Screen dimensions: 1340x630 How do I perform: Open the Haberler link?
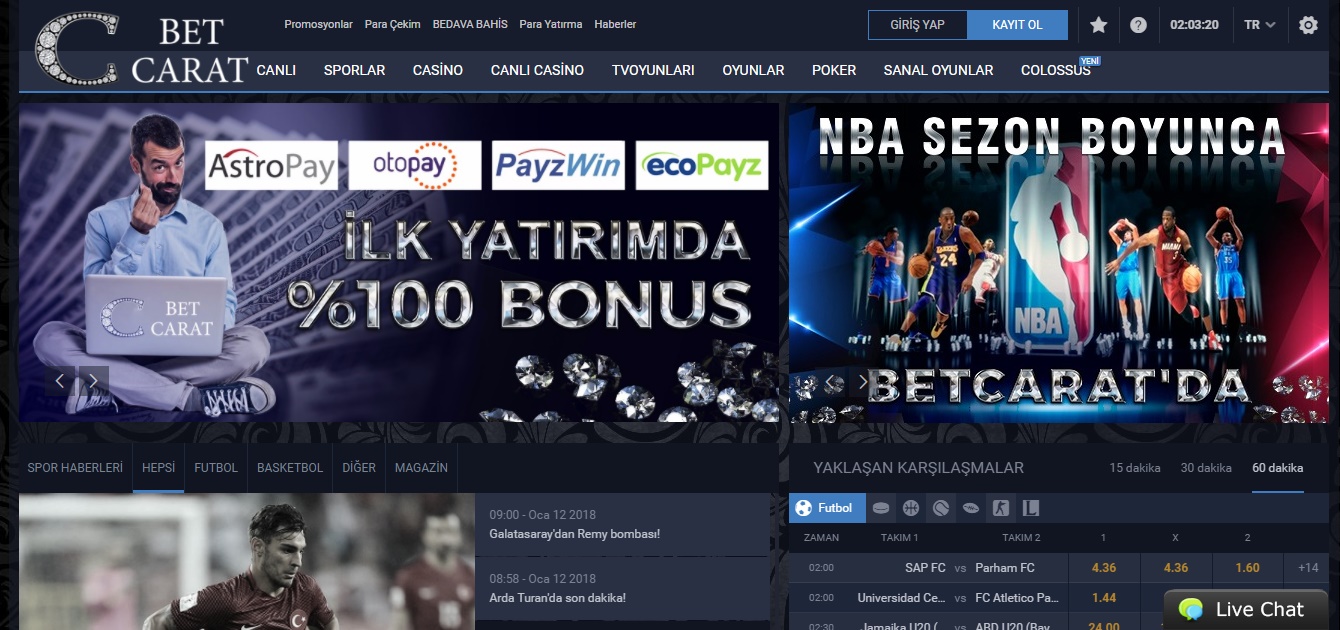pyautogui.click(x=615, y=24)
